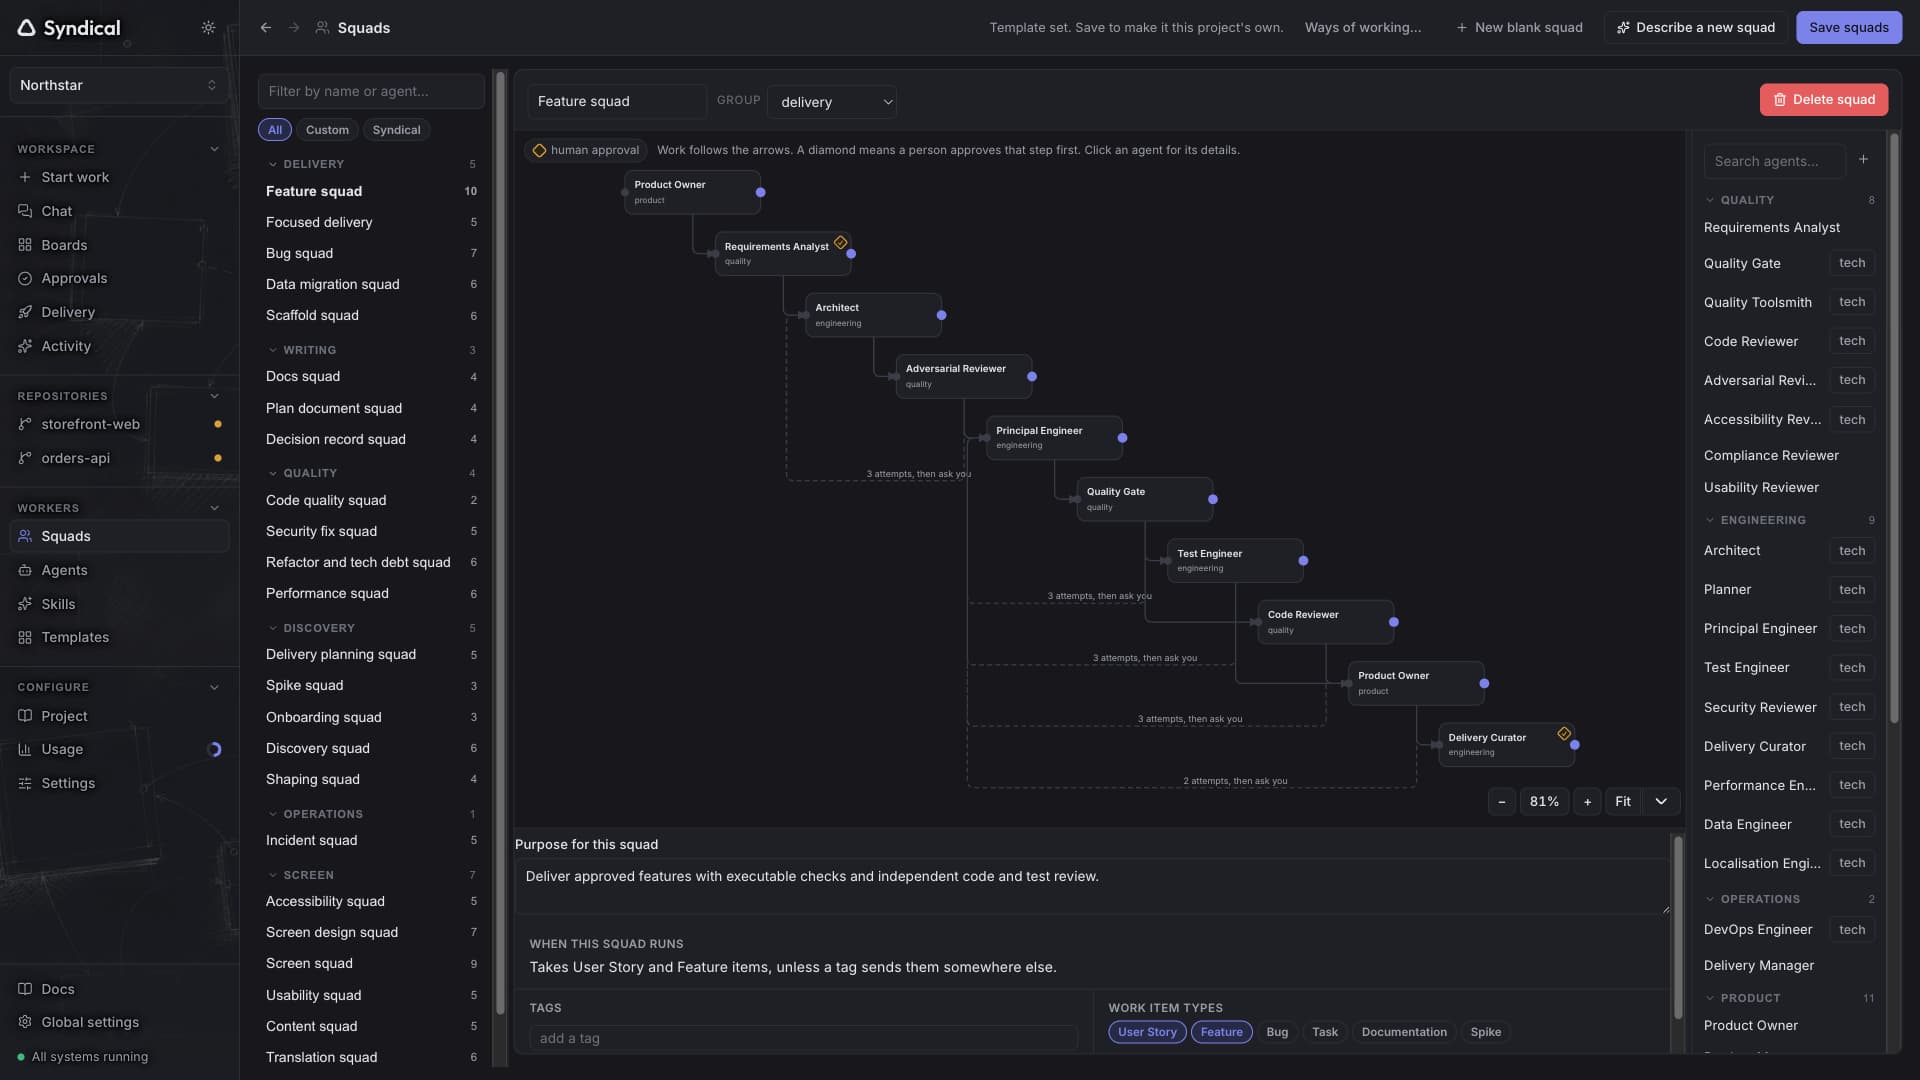Click the Start work plus icon
This screenshot has width=1920, height=1080.
pos(25,177)
